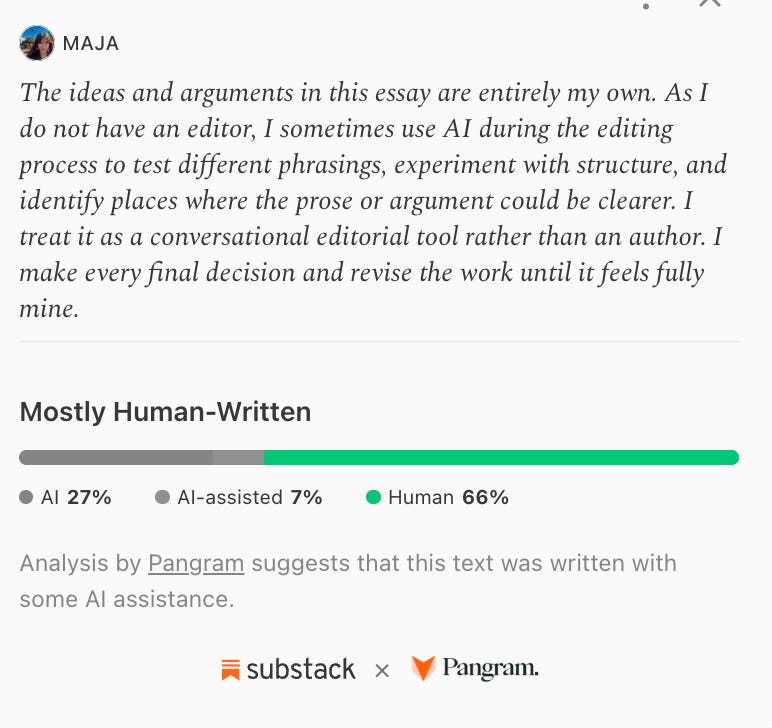This screenshot has width=772, height=728.
Task: Follow the underlined Pangram link
Action: (x=196, y=564)
